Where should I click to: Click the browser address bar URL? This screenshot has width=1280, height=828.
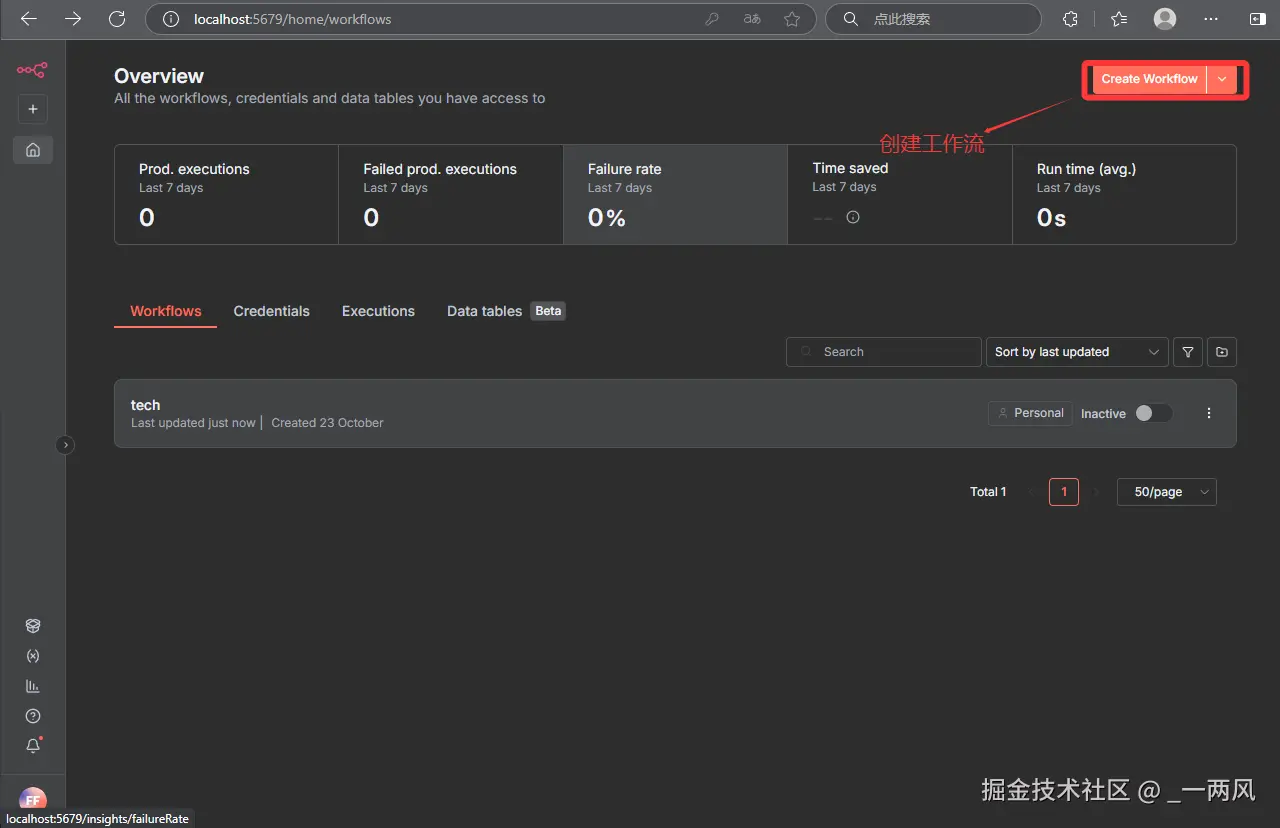(293, 19)
